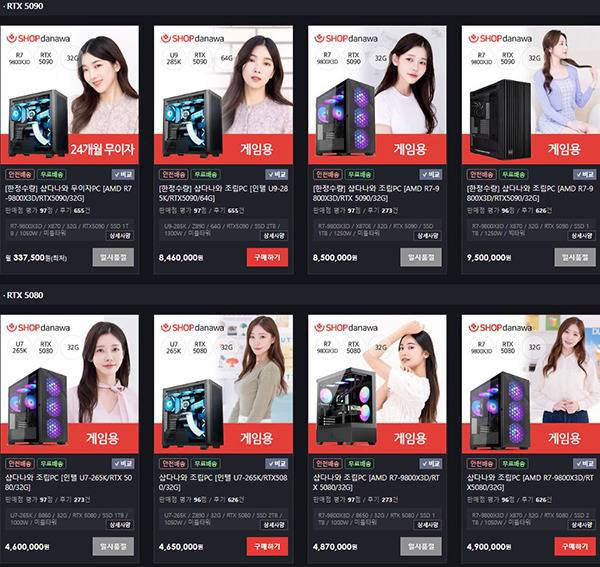Viewport: 600px width, 567px height.
Task: Buy the 4,650,000원 U7-265K PC
Action: click(x=267, y=547)
